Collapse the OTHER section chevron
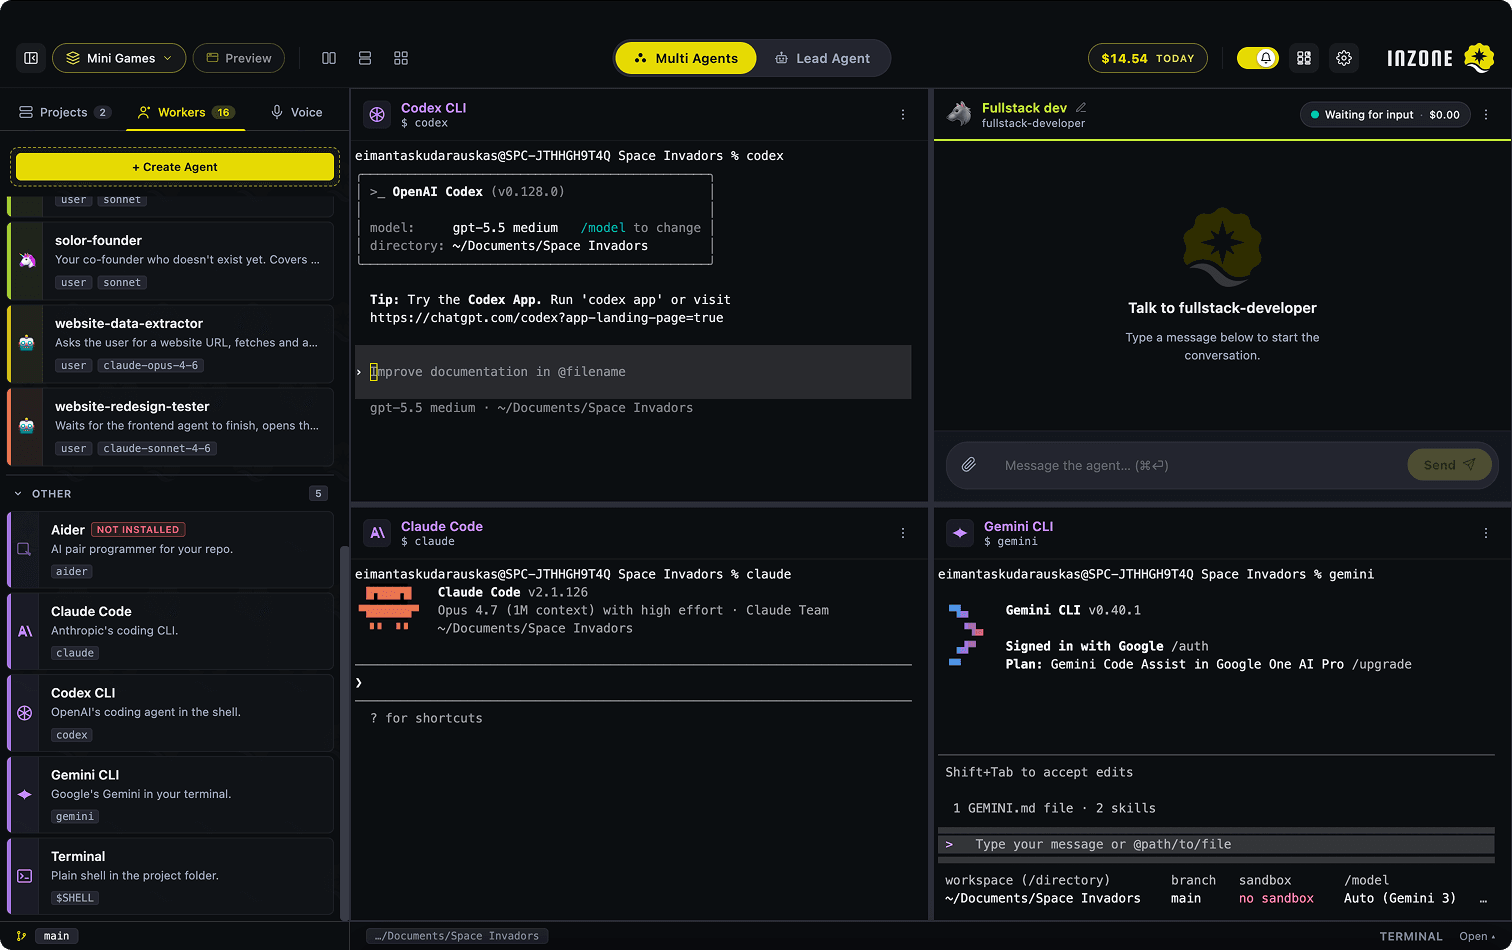Viewport: 1512px width, 950px height. 18,494
